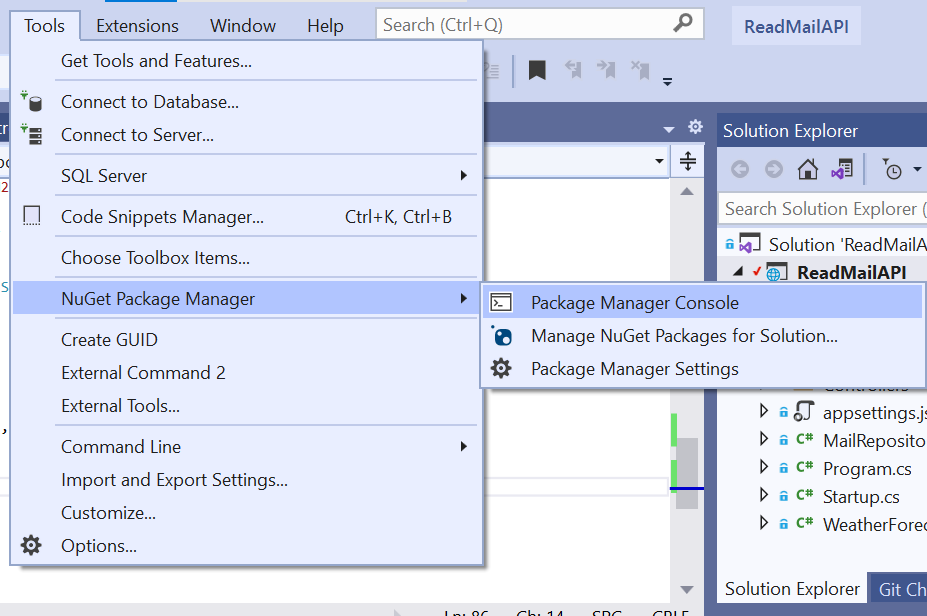Open Package Manager Console
The image size is (927, 616).
[x=702, y=303]
